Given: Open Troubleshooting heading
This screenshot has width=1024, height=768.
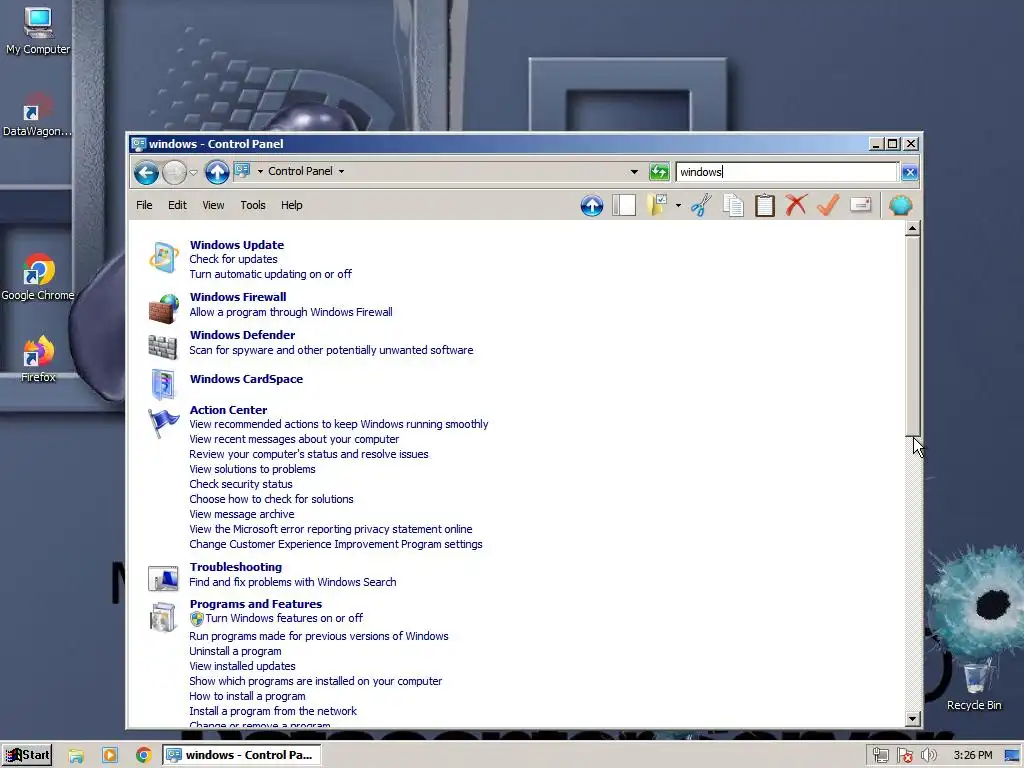Looking at the screenshot, I should tap(236, 567).
